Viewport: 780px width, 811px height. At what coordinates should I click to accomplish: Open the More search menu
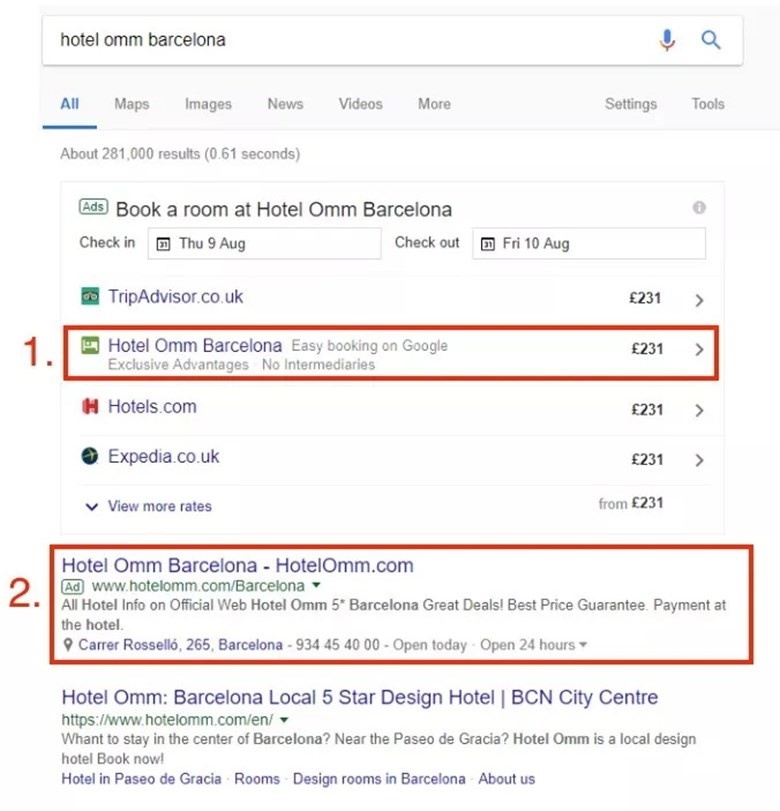[434, 104]
